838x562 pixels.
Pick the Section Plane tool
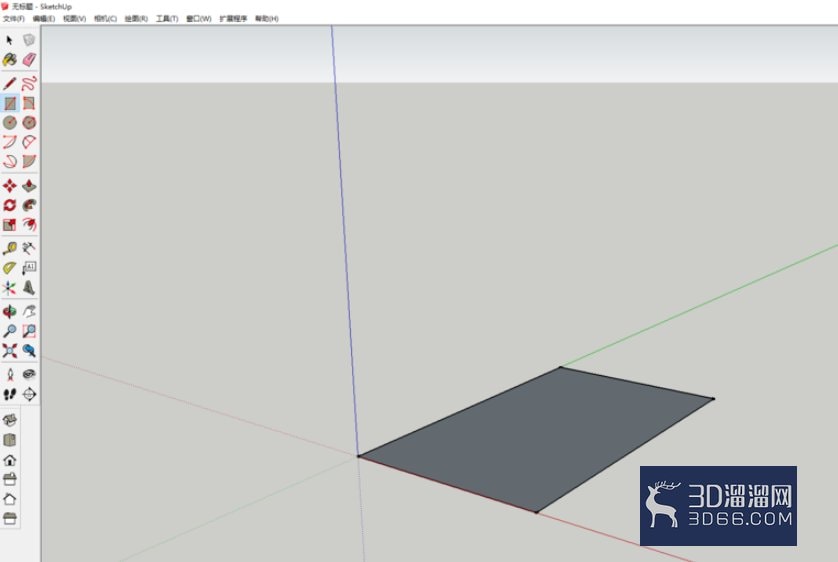click(x=29, y=394)
